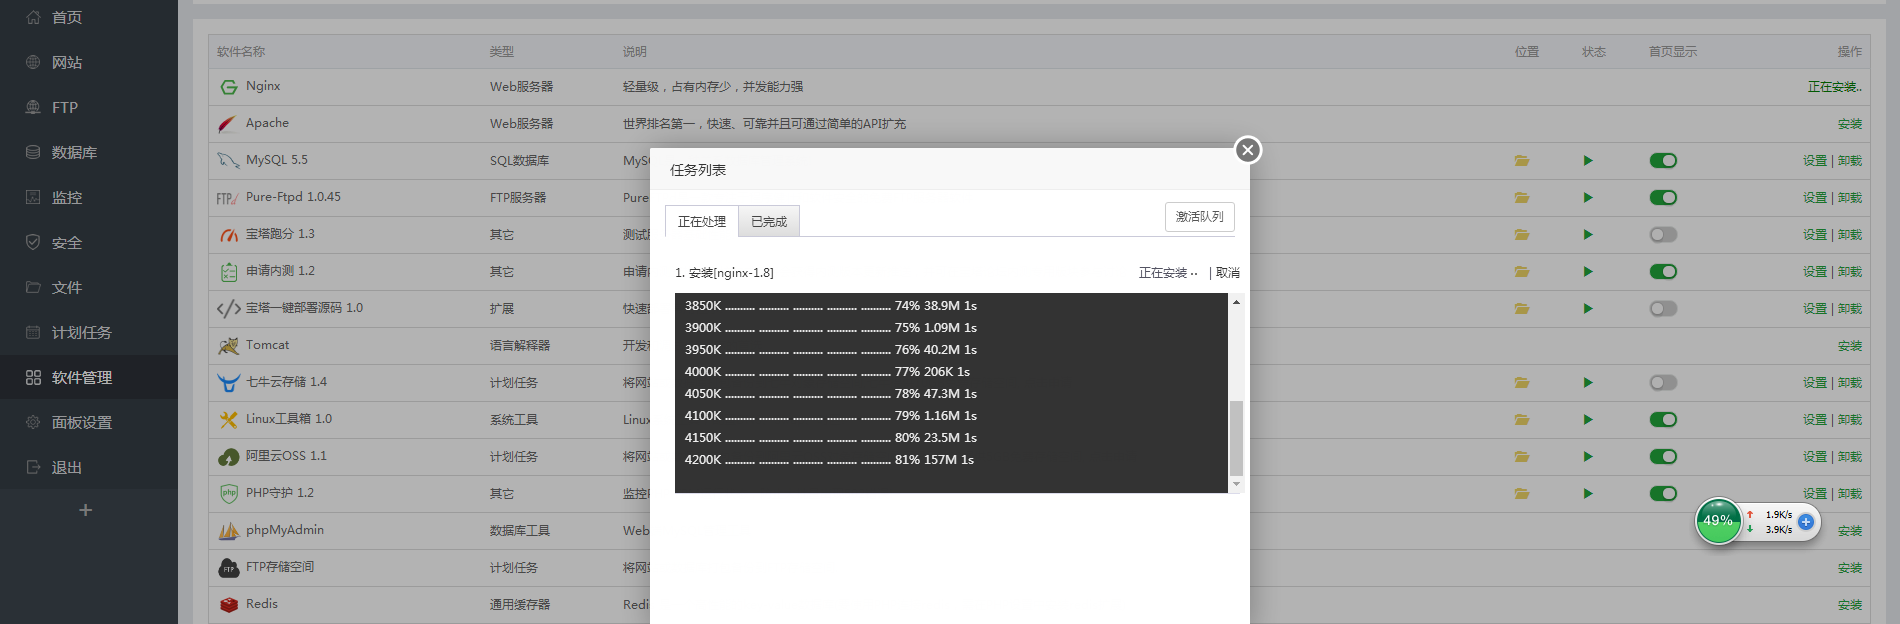The width and height of the screenshot is (1900, 624).
Task: Click blue plus on network speed widget
Action: (1806, 522)
